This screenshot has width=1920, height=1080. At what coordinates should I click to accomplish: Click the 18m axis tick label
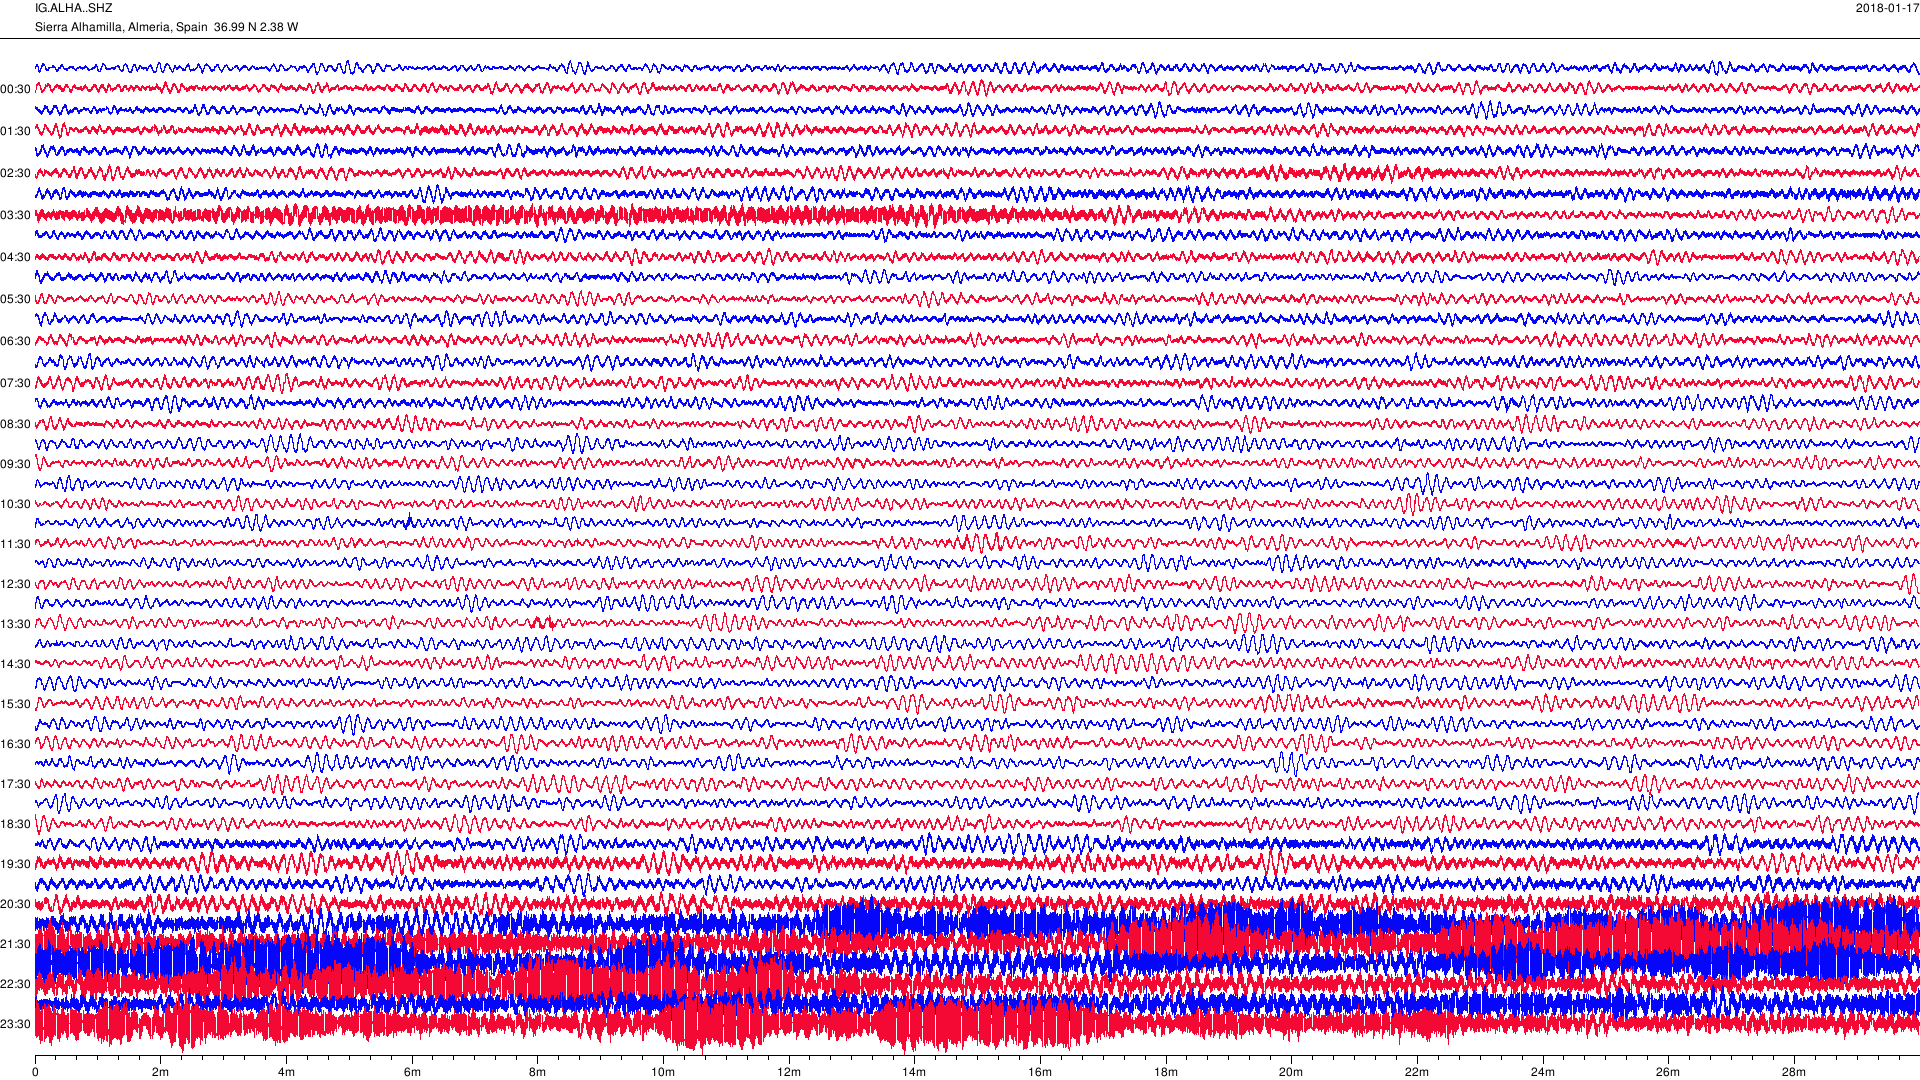[x=1165, y=1072]
